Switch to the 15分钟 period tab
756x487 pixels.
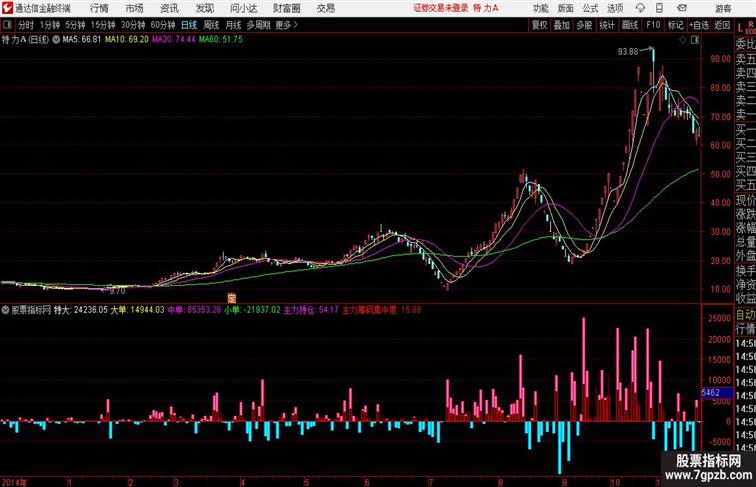(x=103, y=25)
